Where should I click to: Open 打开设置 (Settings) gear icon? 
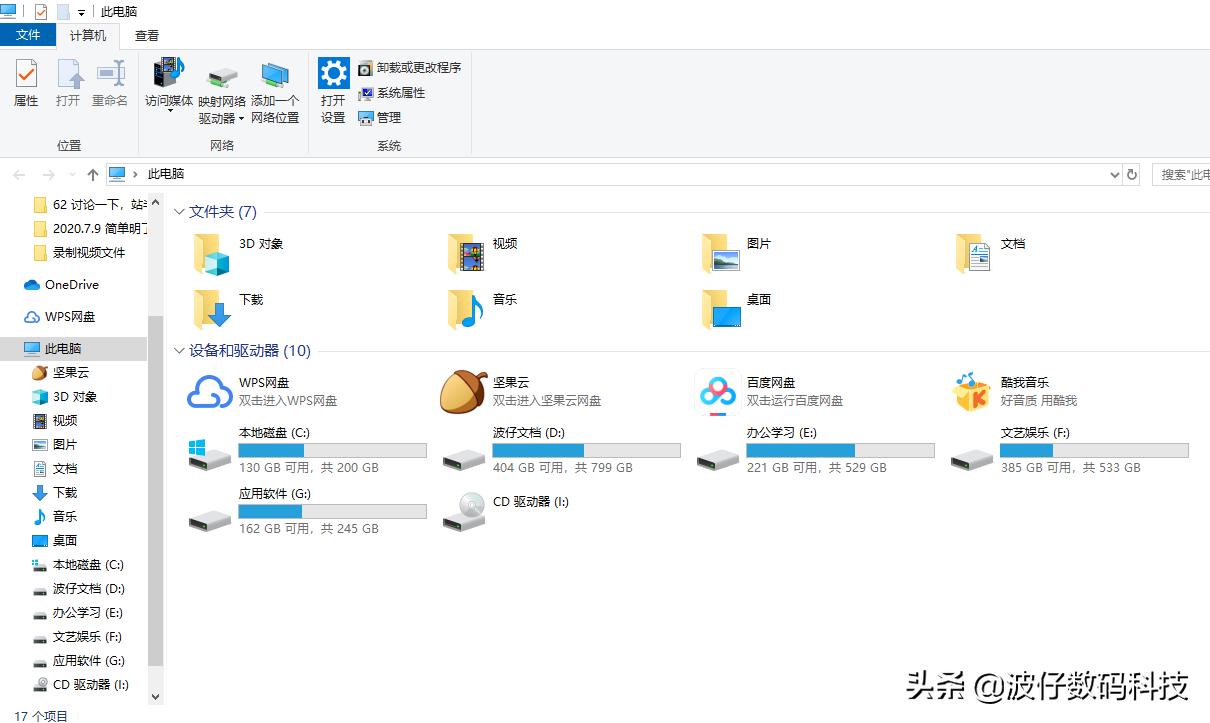click(332, 90)
